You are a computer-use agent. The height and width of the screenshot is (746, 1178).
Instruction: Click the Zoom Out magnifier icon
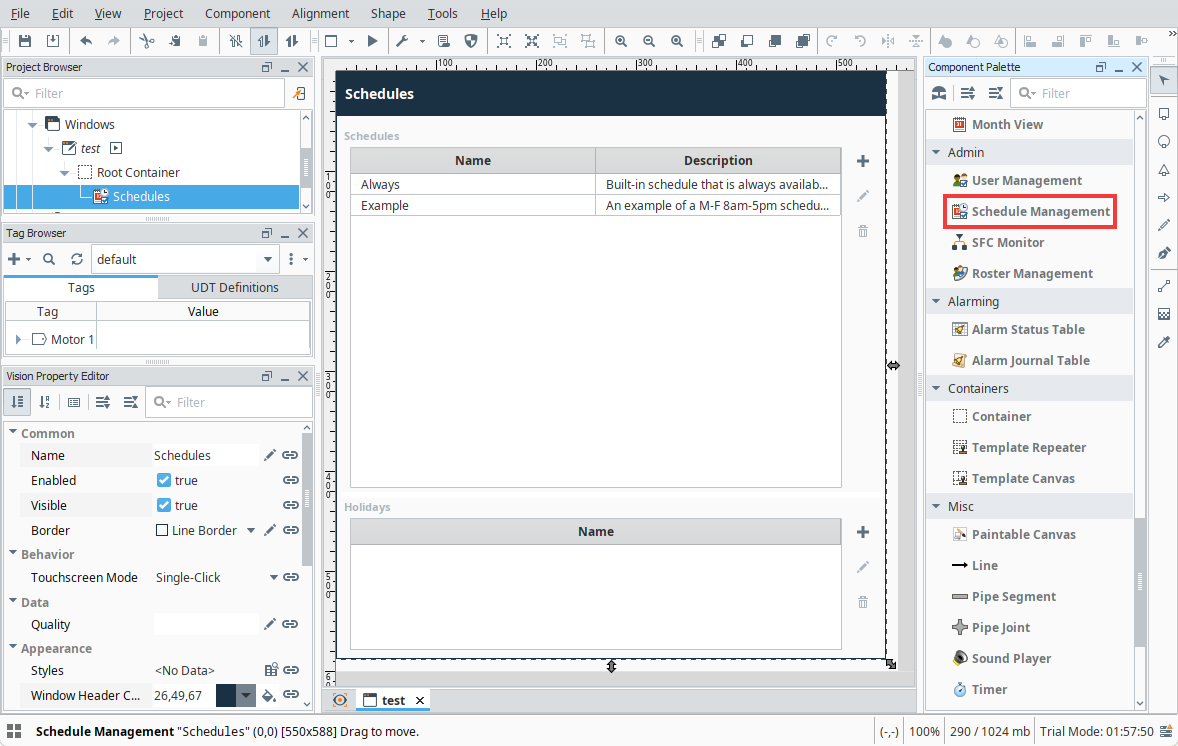click(649, 41)
